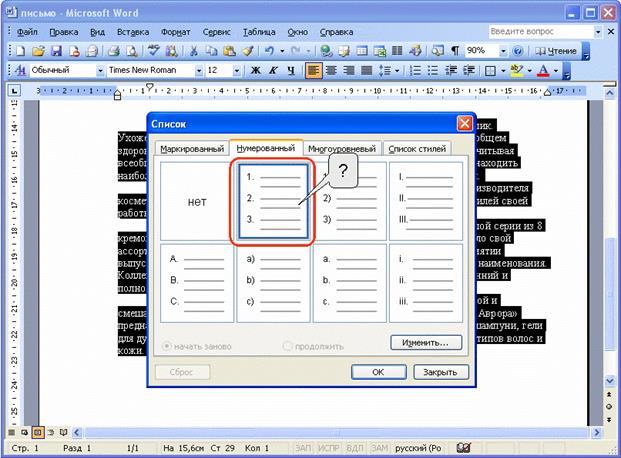Open the zoom level dropdown 90%
The image size is (621, 458).
click(x=497, y=50)
